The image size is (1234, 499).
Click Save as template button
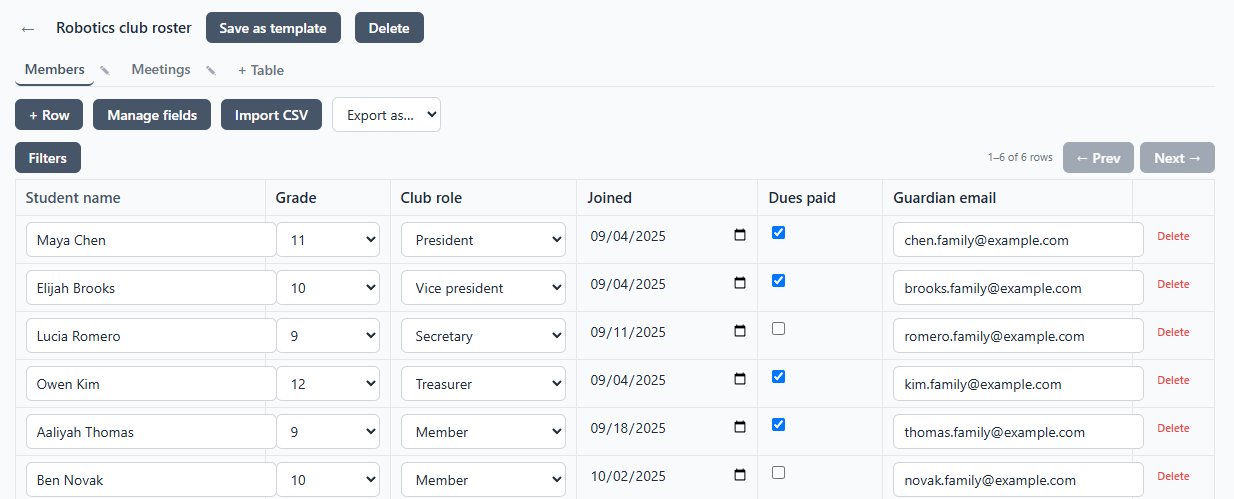[x=273, y=28]
